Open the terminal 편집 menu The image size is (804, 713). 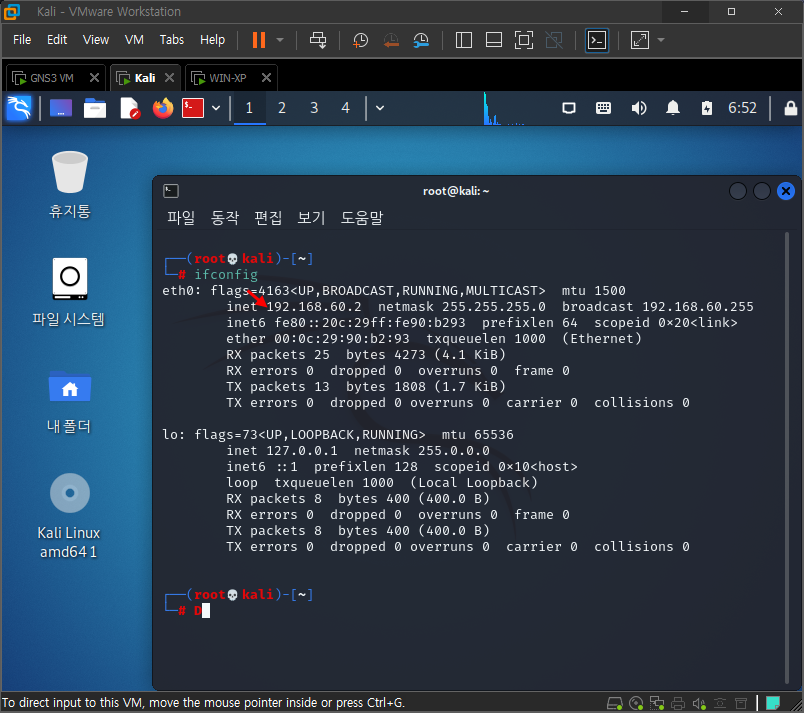tap(268, 217)
